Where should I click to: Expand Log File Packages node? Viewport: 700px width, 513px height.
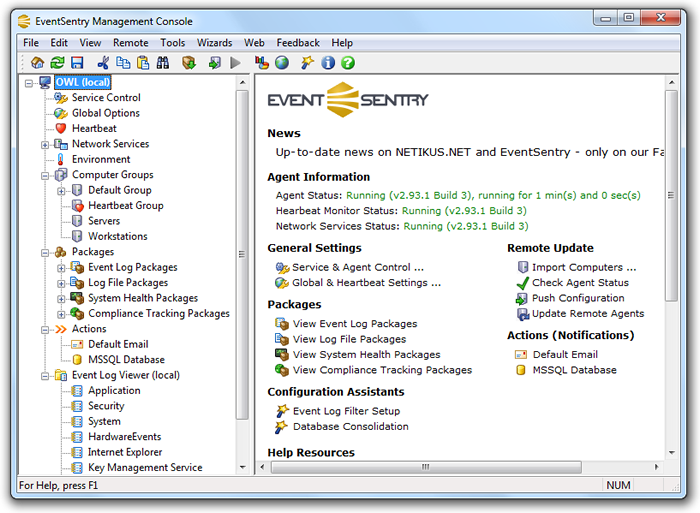click(61, 284)
